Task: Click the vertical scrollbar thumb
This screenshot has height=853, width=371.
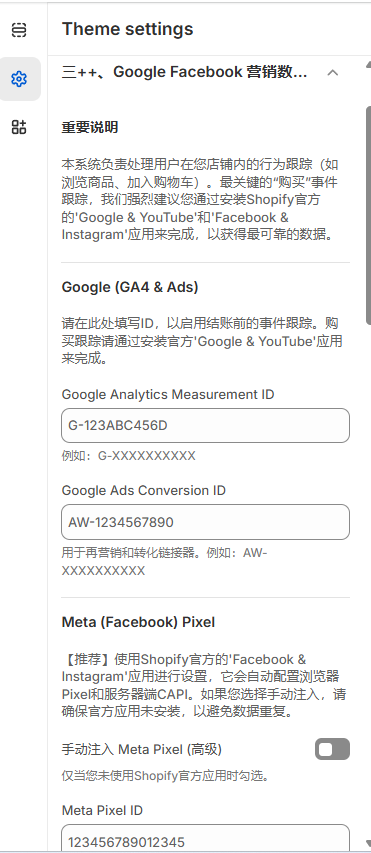Action: point(368,215)
